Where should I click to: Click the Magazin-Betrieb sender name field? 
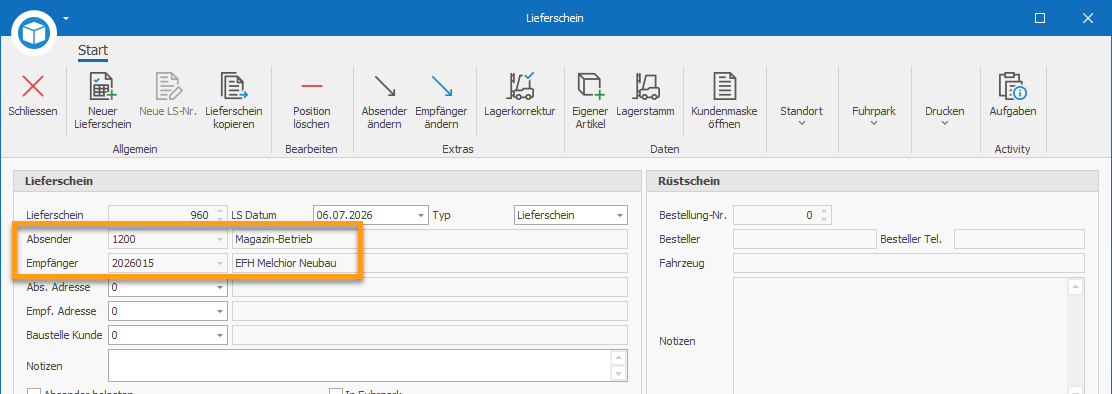coord(430,240)
